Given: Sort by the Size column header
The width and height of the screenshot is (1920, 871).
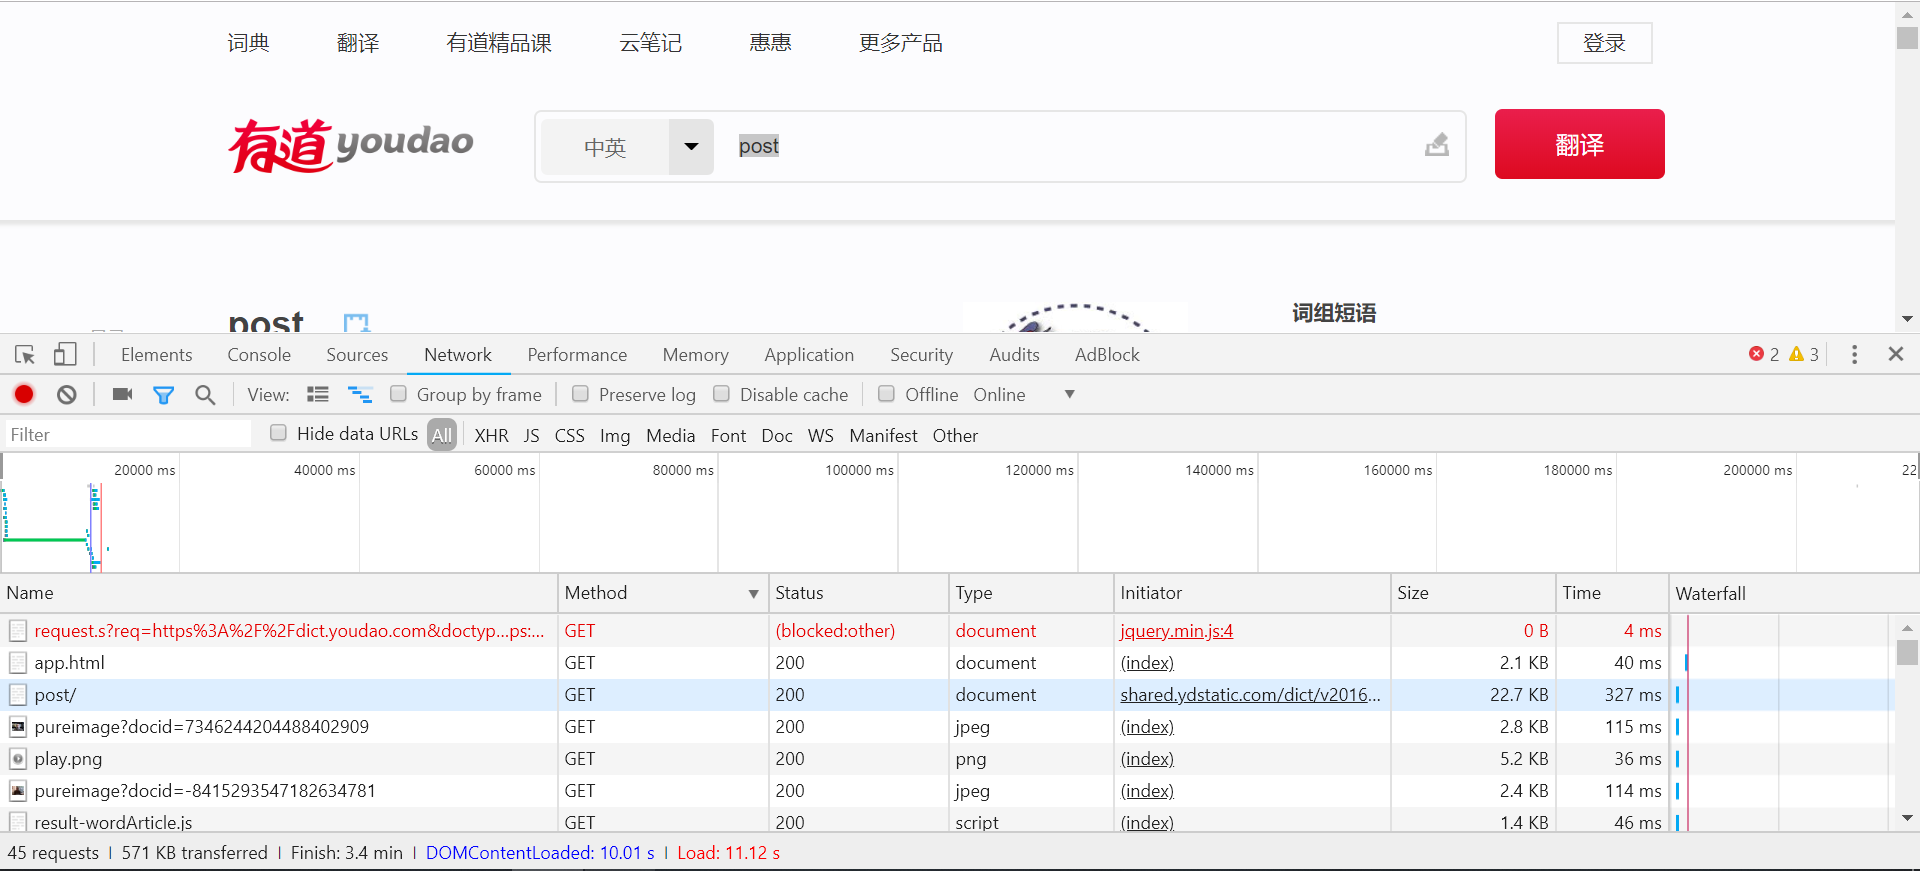Looking at the screenshot, I should click(x=1472, y=593).
